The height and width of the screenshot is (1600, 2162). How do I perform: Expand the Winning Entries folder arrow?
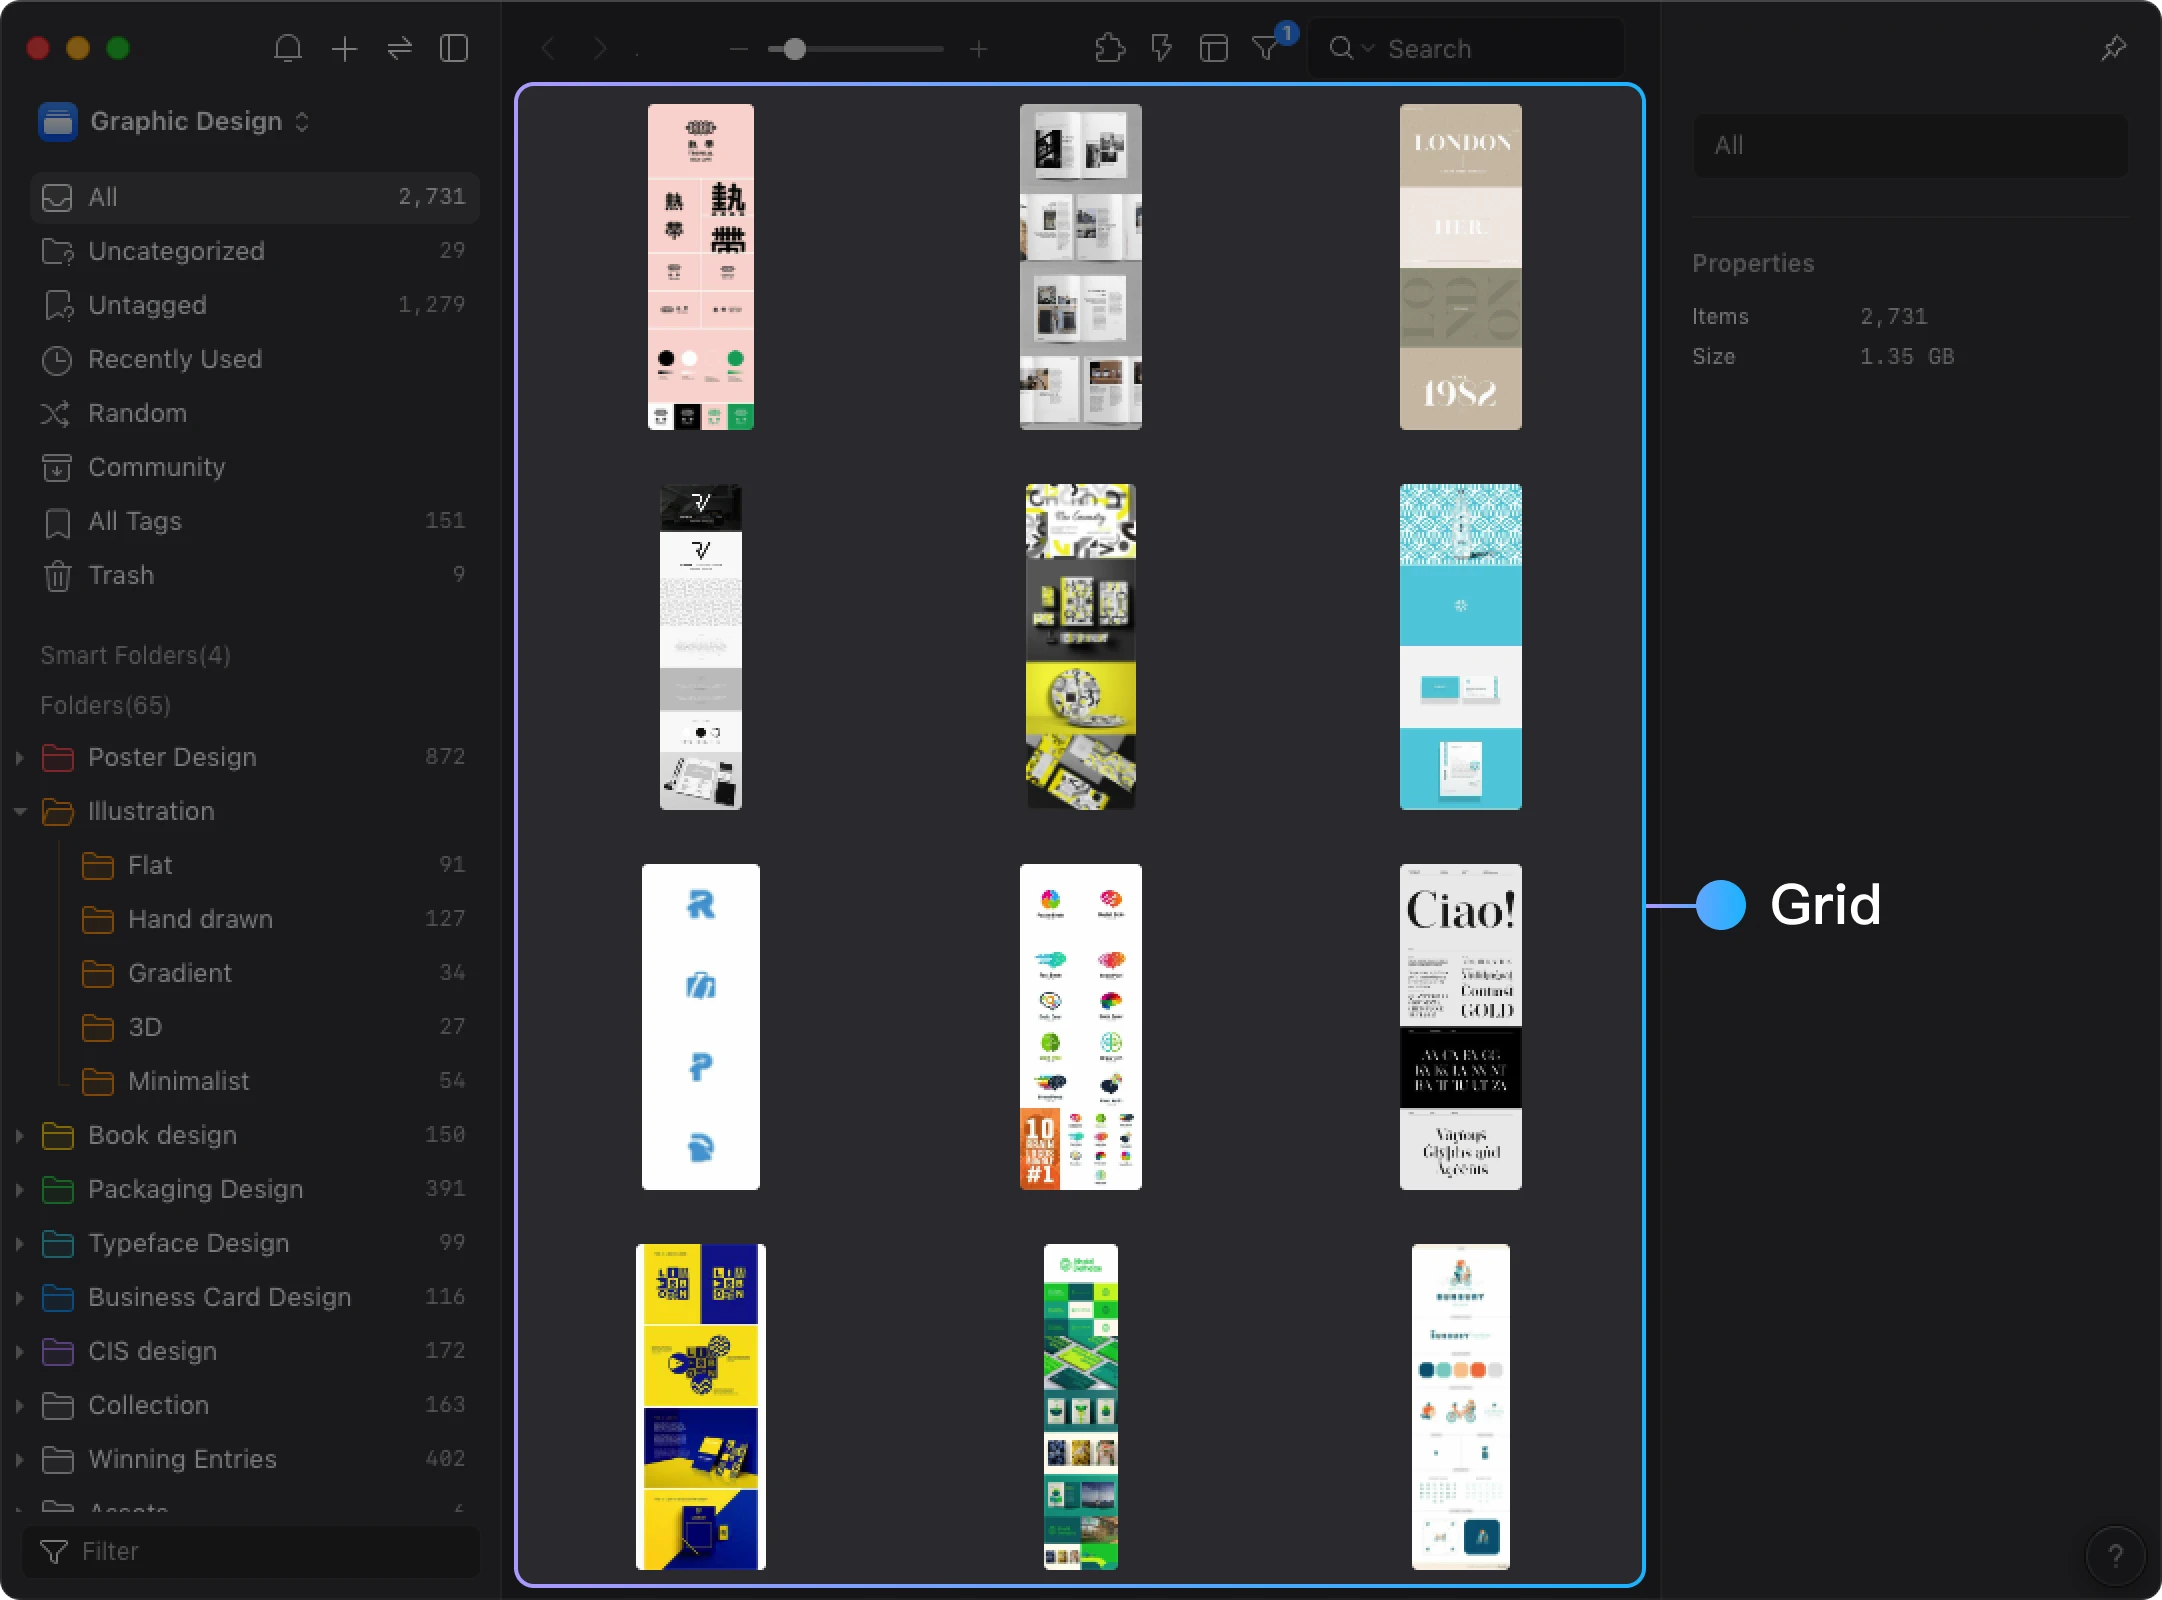click(x=19, y=1459)
